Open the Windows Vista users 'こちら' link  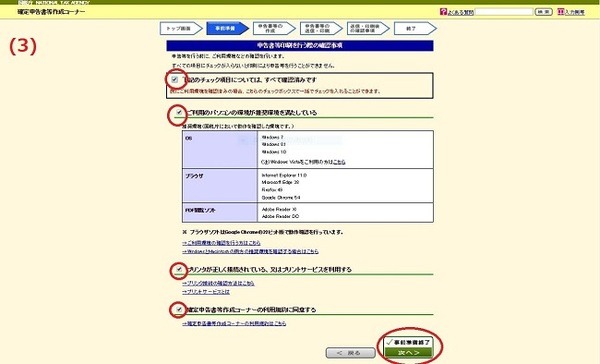(339, 162)
